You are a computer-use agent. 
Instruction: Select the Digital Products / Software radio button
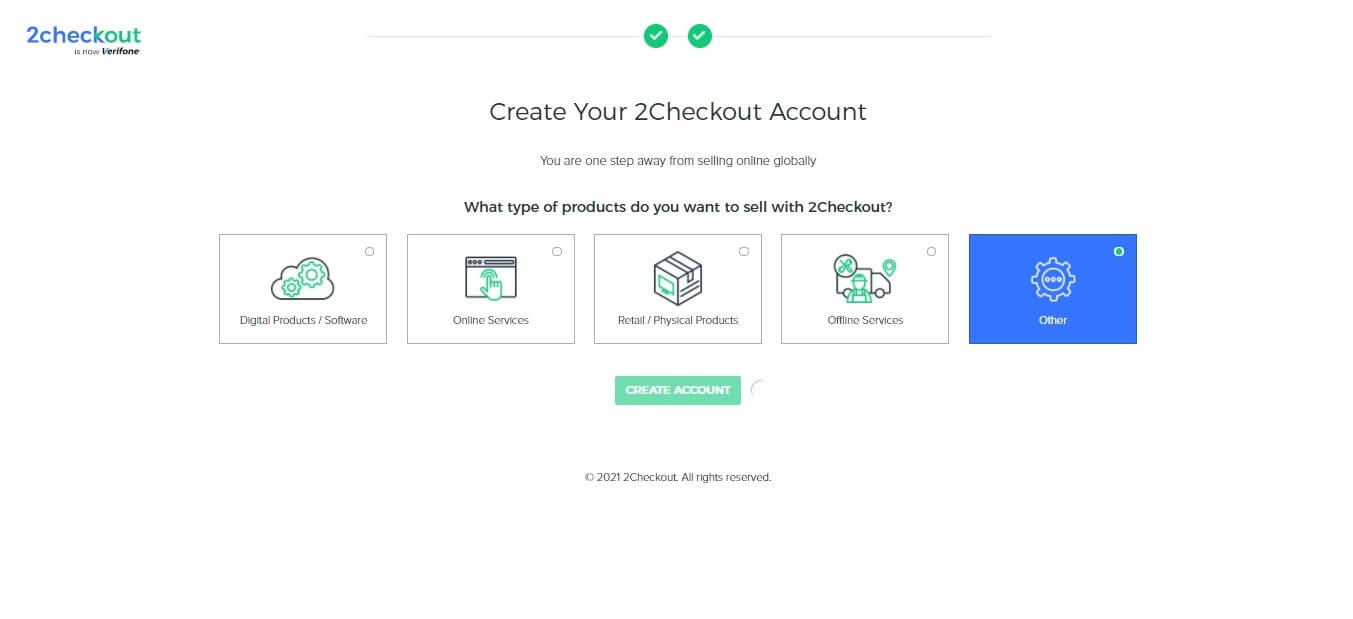pyautogui.click(x=369, y=251)
